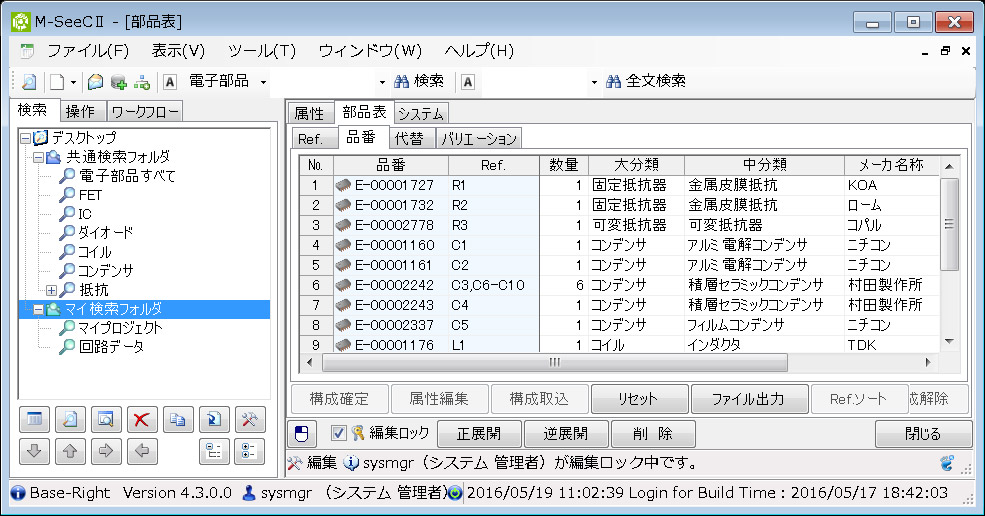Click the 全文検索 button
Viewport: 985px width, 516px height.
point(646,81)
